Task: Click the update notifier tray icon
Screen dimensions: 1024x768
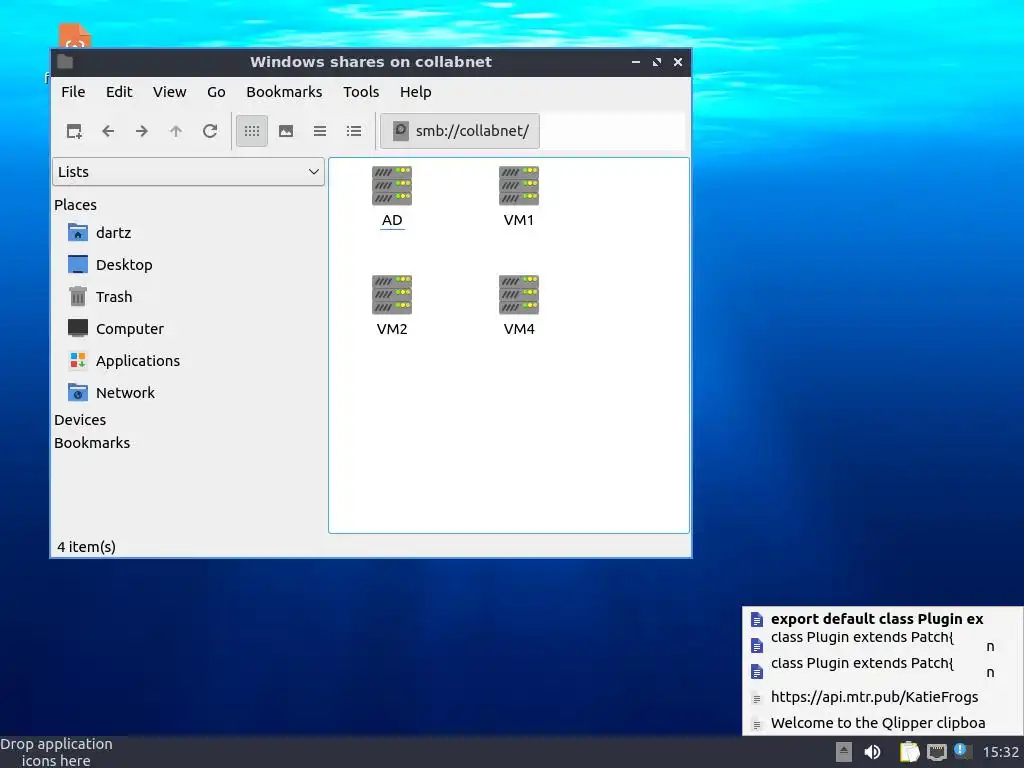Action: 962,751
